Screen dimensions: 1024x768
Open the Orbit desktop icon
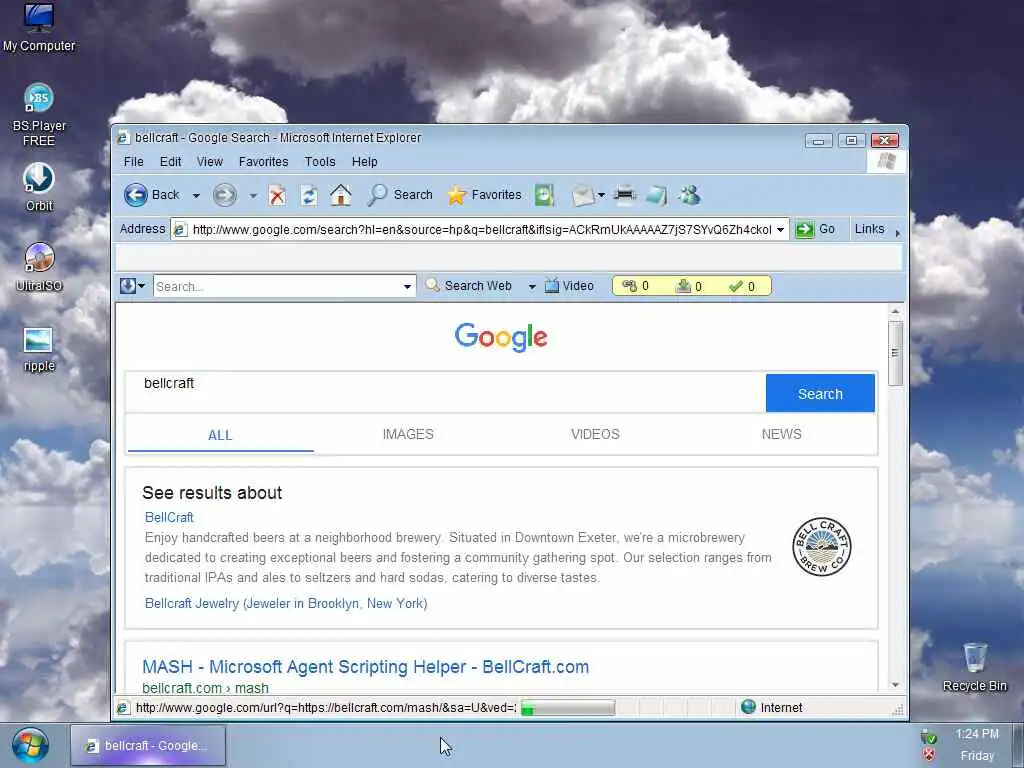tap(39, 187)
